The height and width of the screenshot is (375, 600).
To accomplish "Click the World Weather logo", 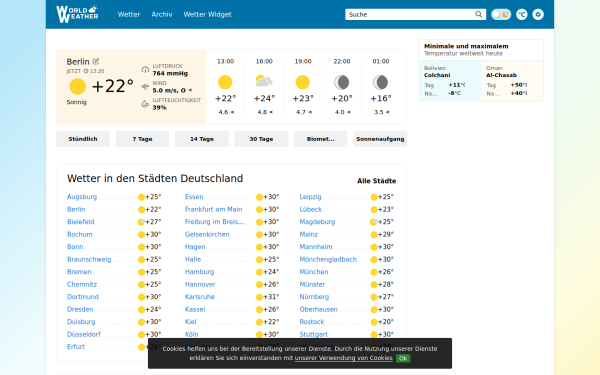I will [77, 14].
